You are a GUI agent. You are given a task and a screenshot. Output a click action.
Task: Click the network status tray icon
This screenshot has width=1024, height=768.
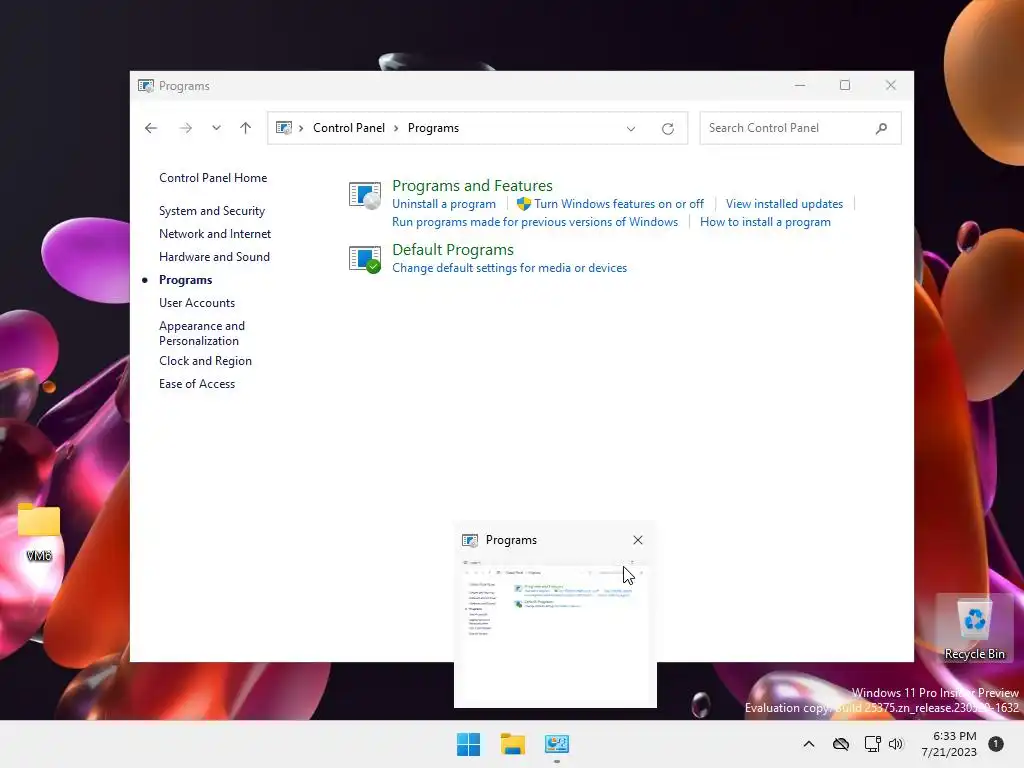click(872, 744)
